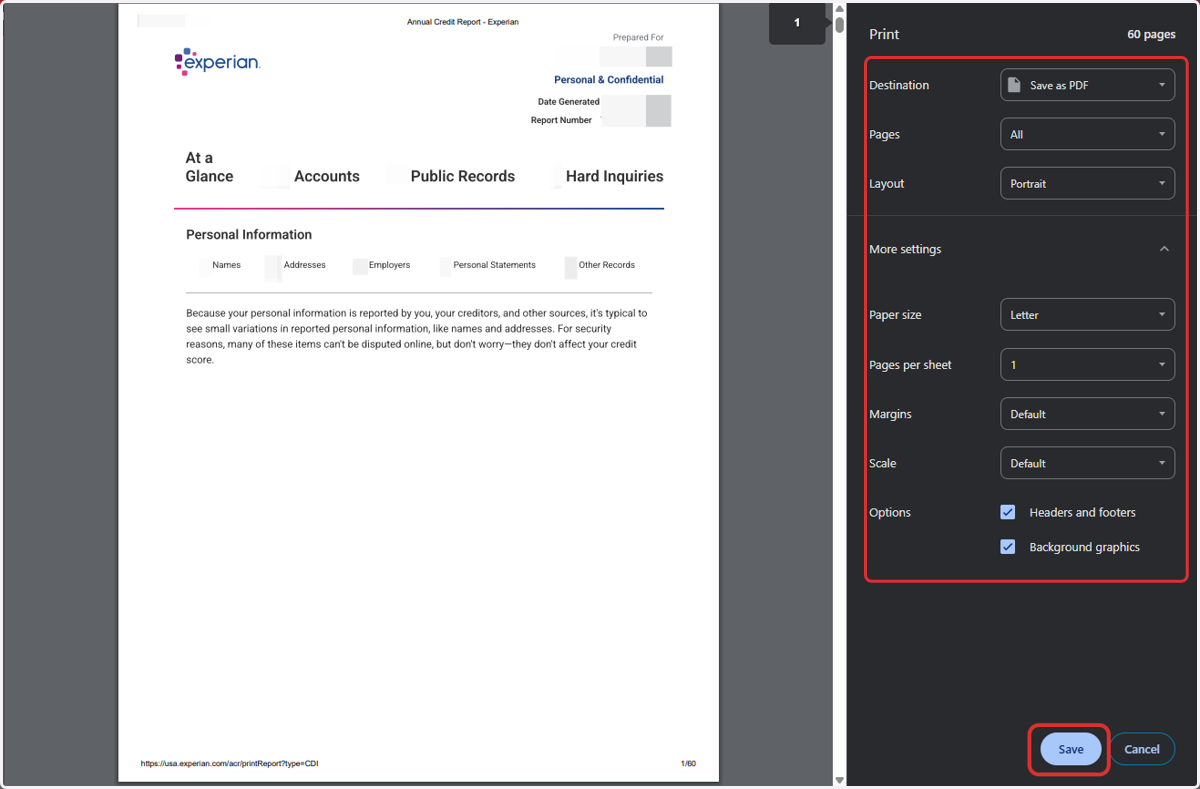Click the 'Report Number' label
The height and width of the screenshot is (789, 1200).
click(561, 120)
